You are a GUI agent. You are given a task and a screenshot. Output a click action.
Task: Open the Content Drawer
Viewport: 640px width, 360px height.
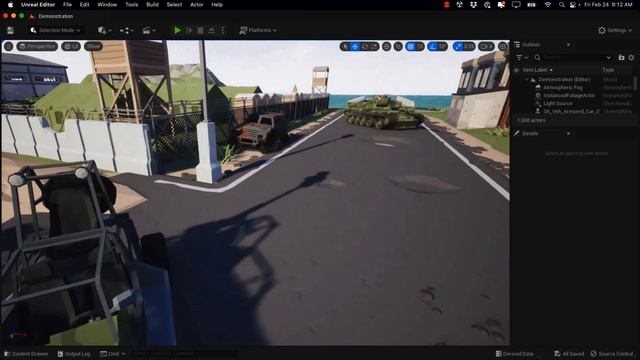(26, 354)
